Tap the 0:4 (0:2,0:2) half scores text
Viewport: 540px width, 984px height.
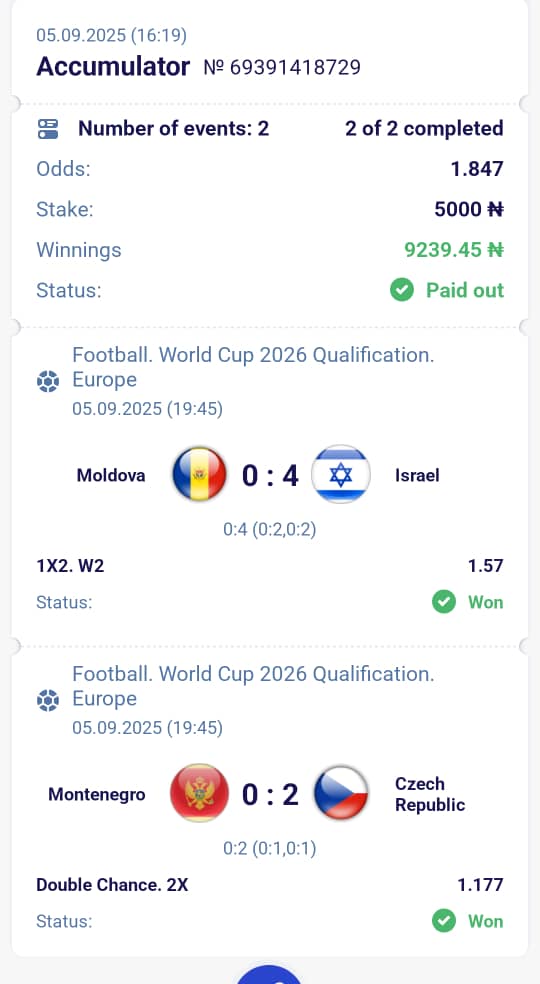(270, 530)
